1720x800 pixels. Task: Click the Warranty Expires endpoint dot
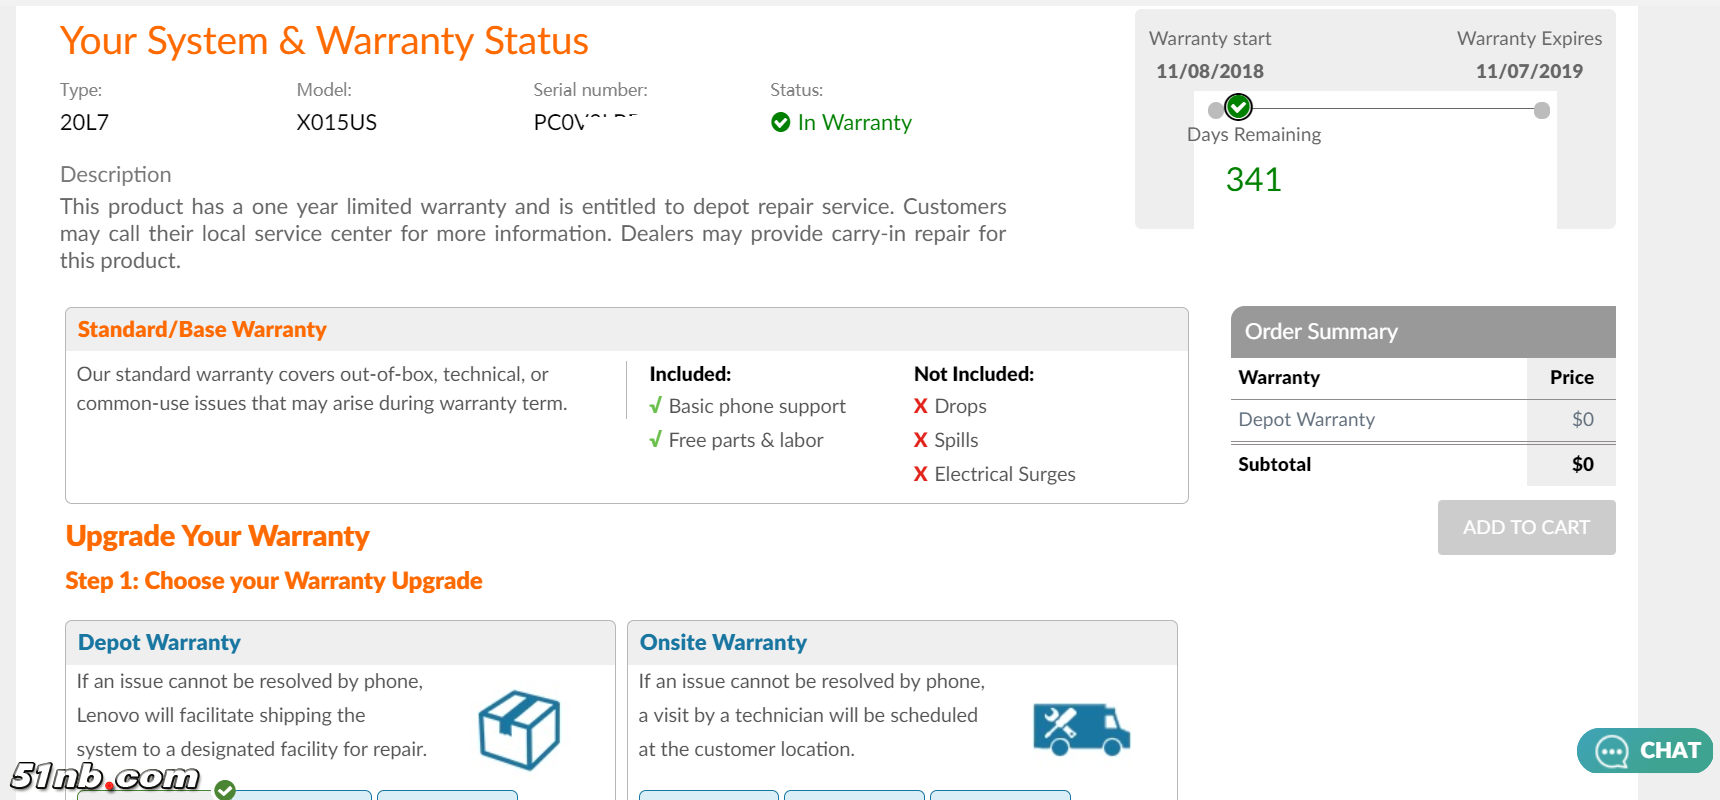click(1542, 110)
